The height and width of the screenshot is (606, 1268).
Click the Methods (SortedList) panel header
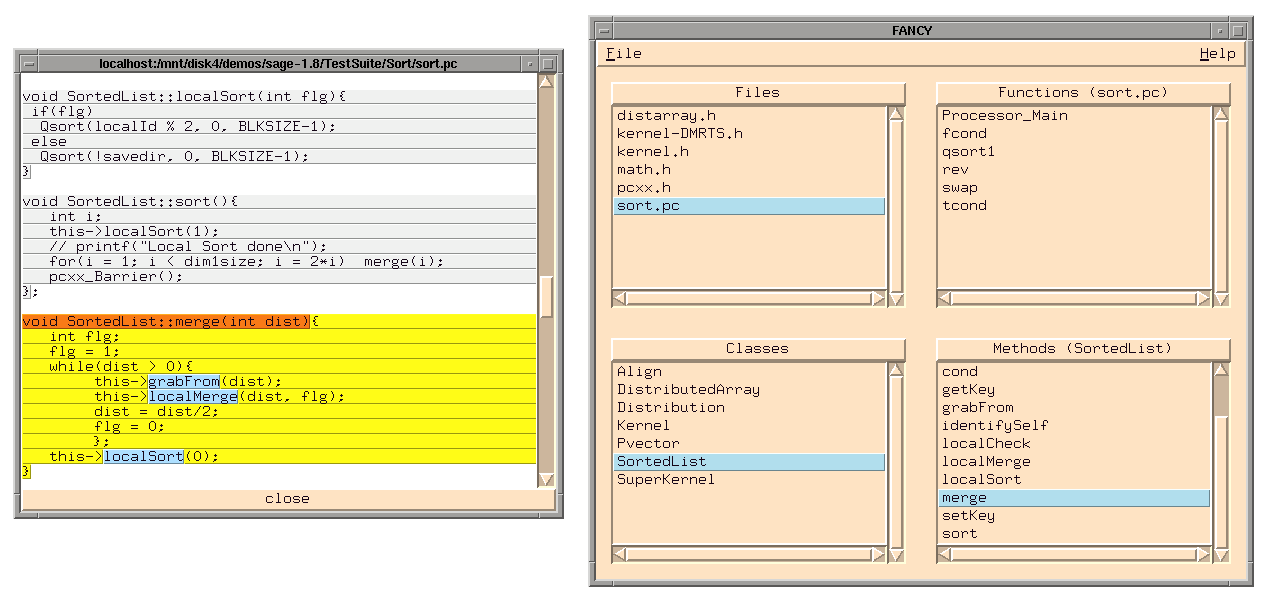click(x=1083, y=349)
